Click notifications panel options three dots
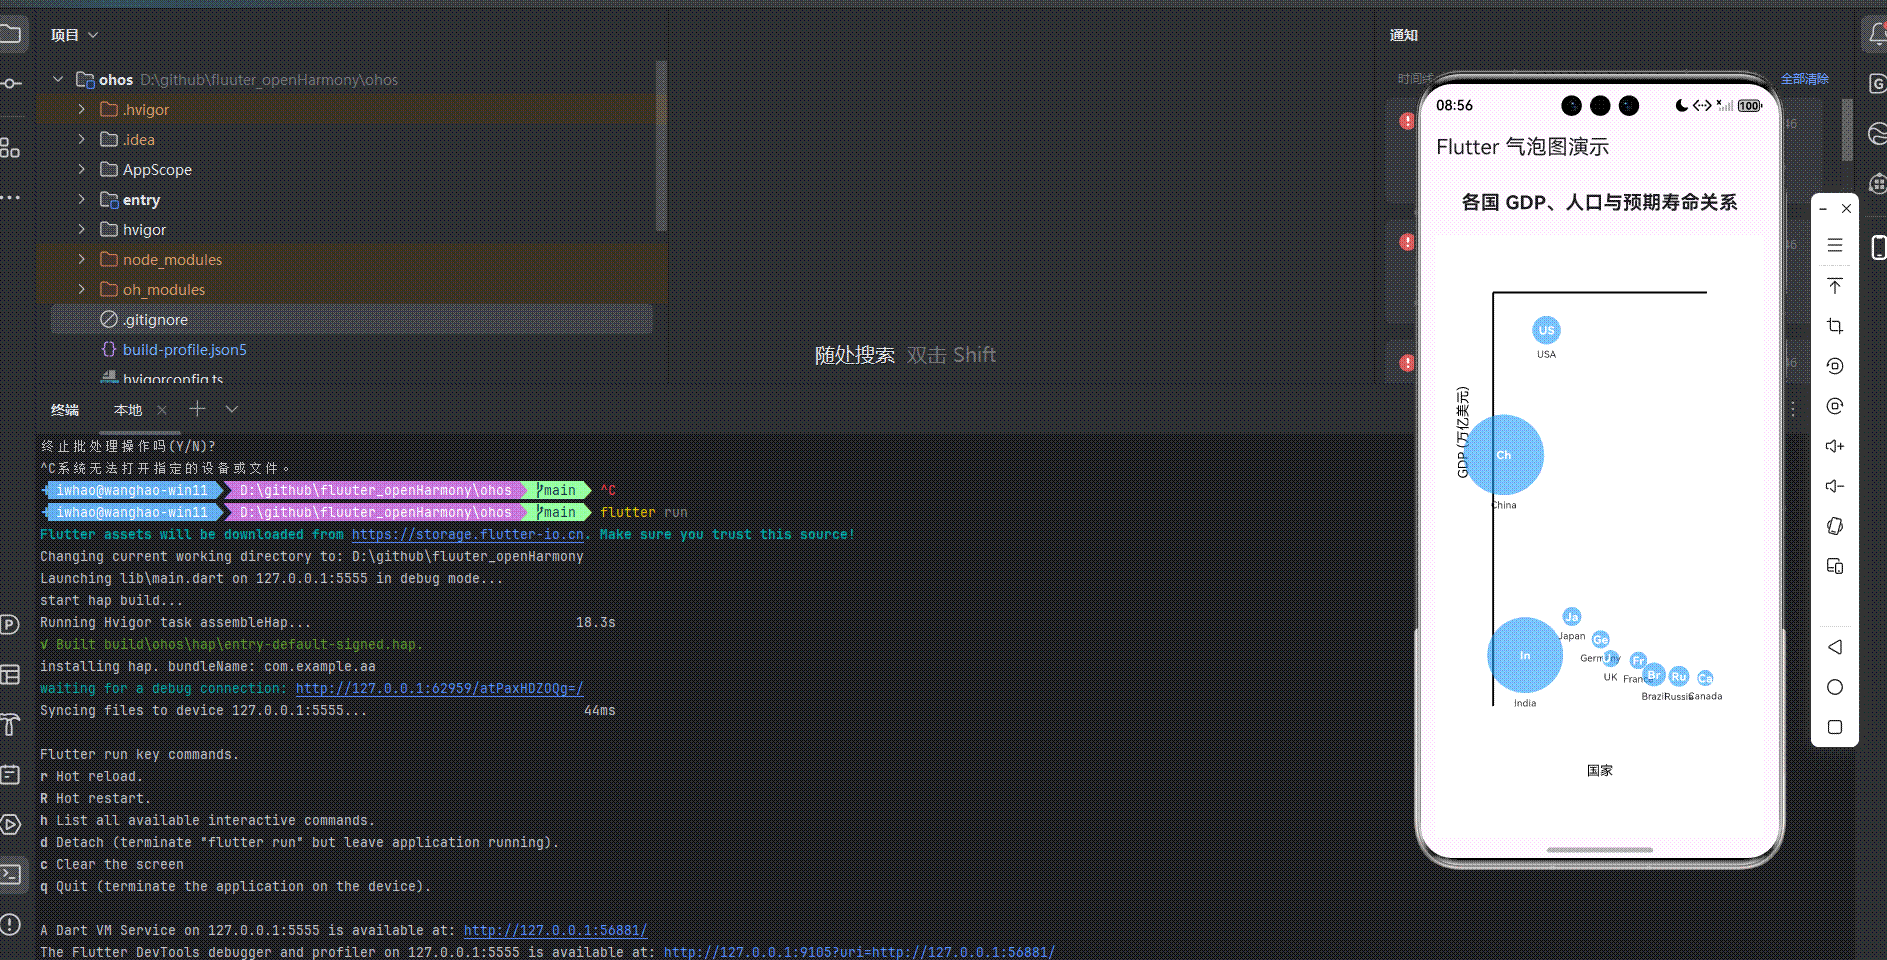Screen dimensions: 1887x960 (1793, 409)
